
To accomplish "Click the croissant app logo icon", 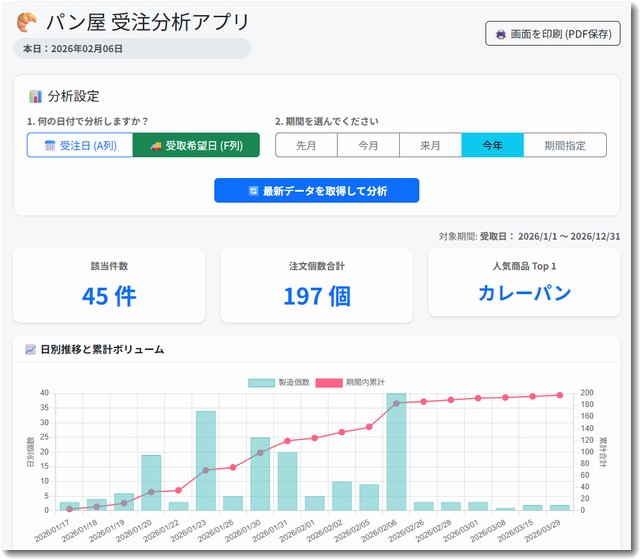I will [x=27, y=22].
